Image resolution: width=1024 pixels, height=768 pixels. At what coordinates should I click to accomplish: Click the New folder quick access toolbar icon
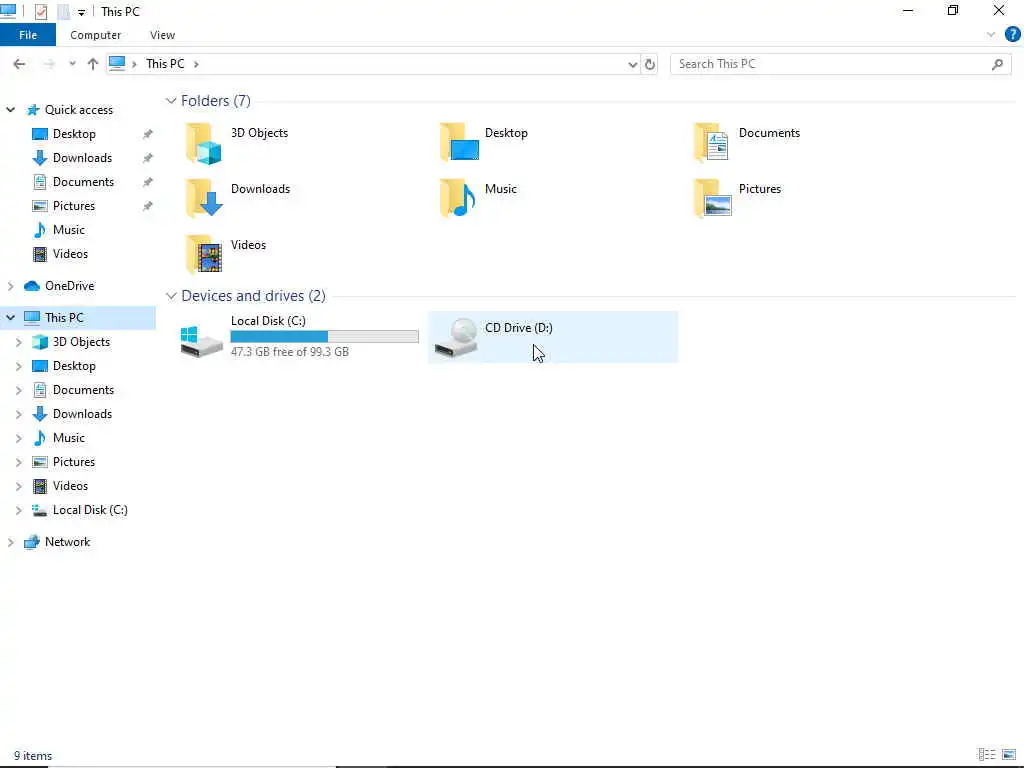tap(63, 12)
